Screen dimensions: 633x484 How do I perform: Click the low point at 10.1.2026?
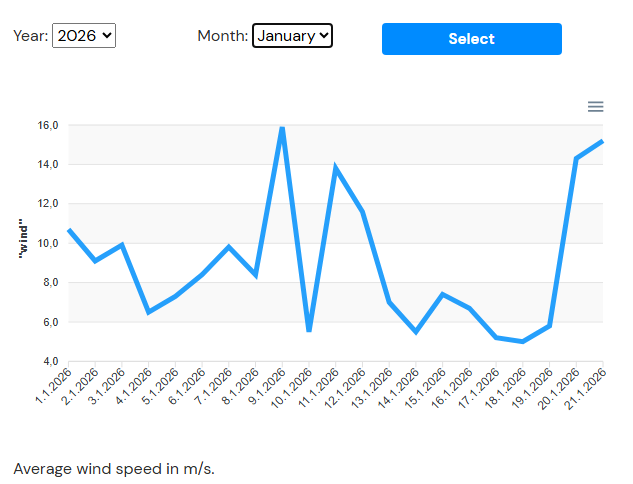(x=309, y=330)
